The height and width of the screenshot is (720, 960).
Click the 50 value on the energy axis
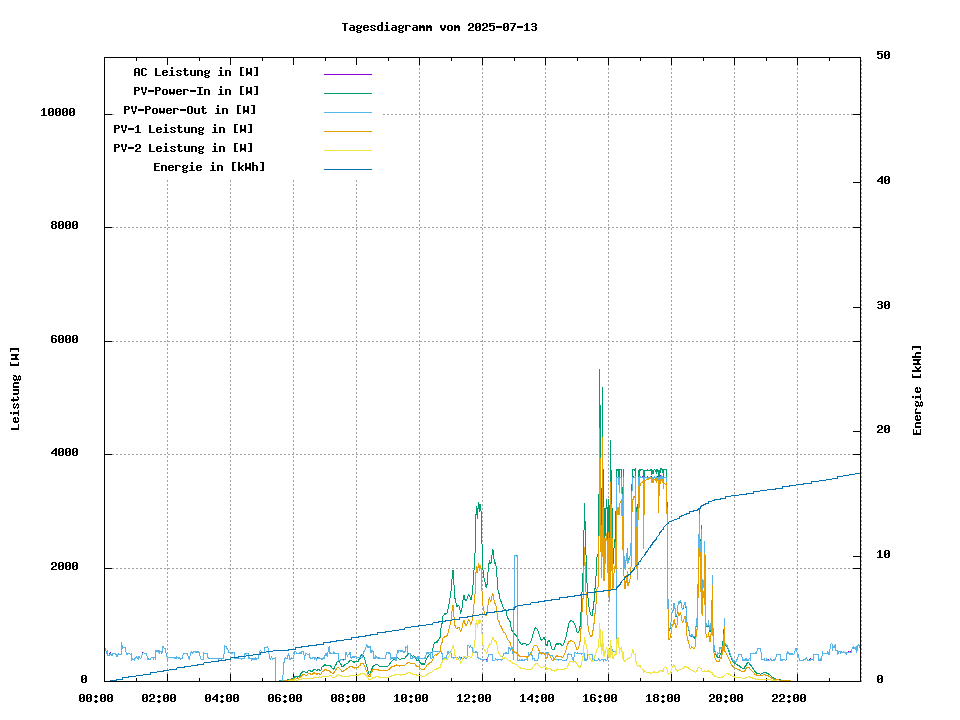click(883, 56)
